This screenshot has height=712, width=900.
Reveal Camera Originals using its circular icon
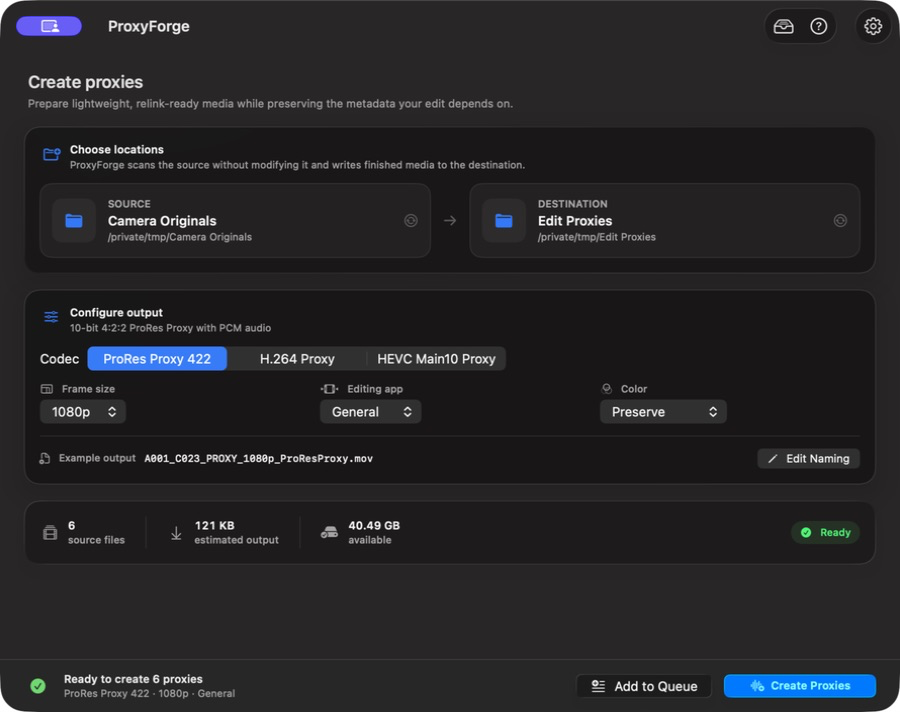click(x=410, y=220)
